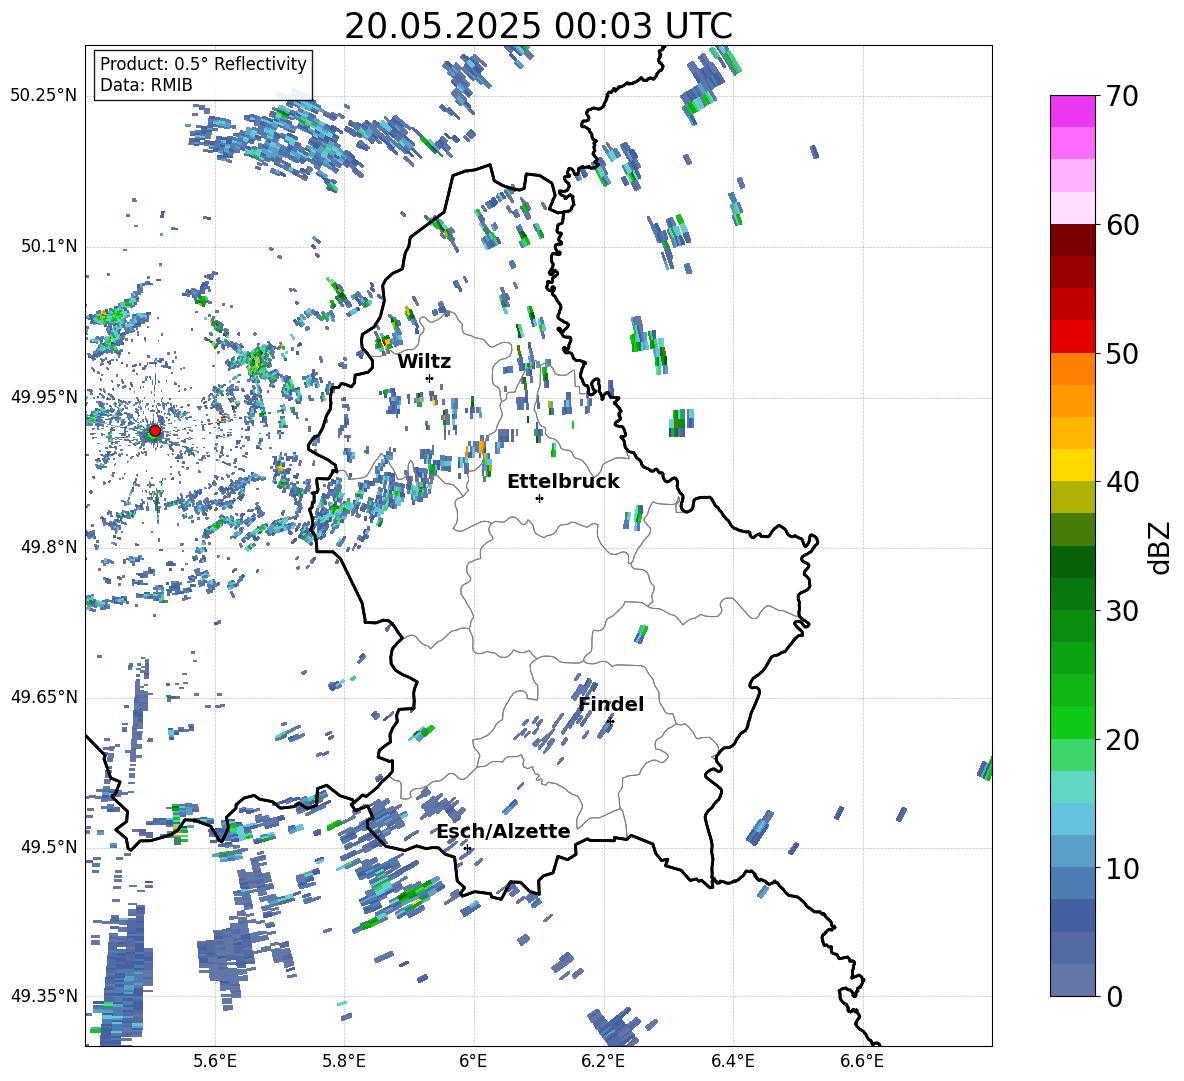Click the 5.8°E longitude tick label

click(344, 1061)
